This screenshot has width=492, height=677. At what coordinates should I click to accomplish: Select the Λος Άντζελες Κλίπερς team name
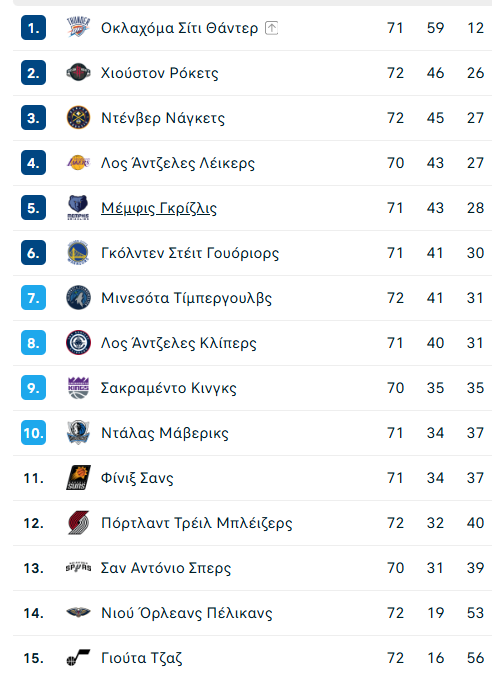point(179,343)
